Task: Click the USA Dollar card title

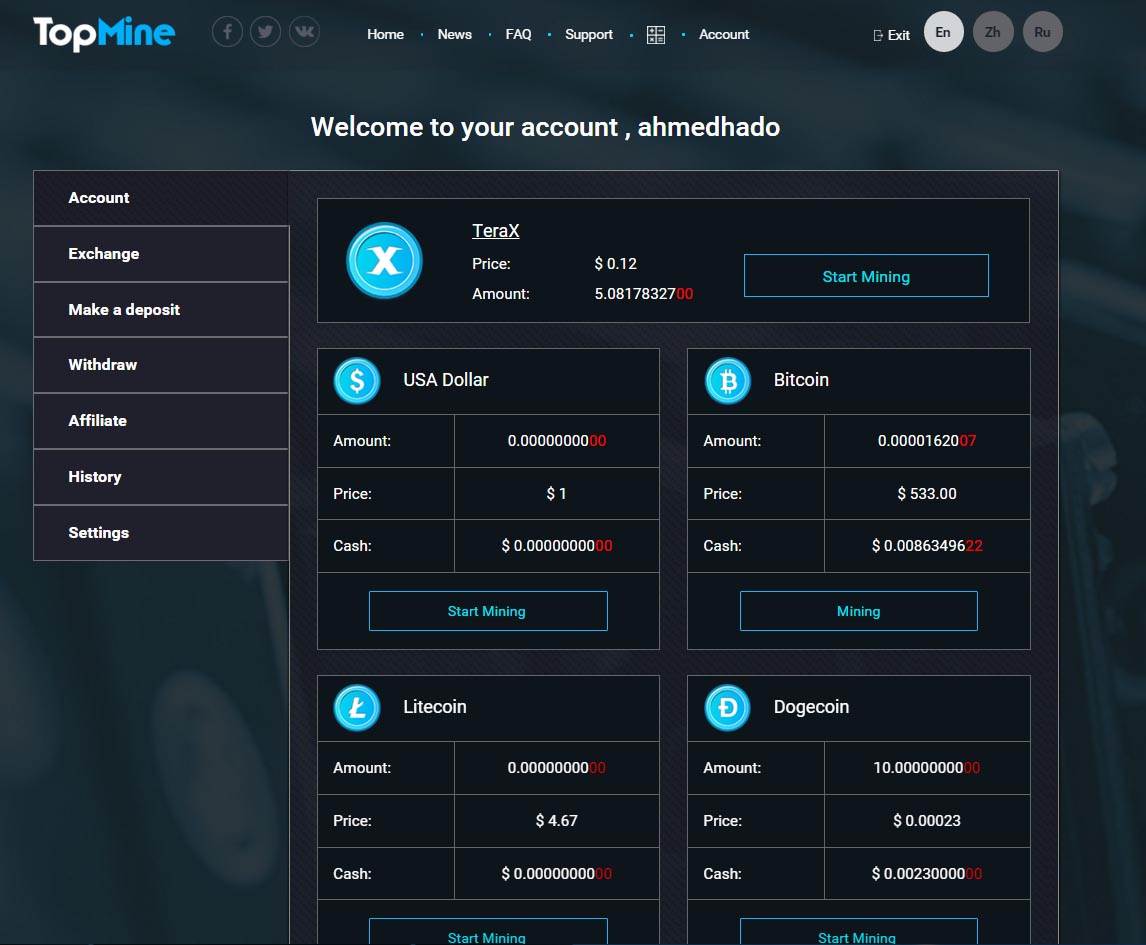Action: [446, 380]
